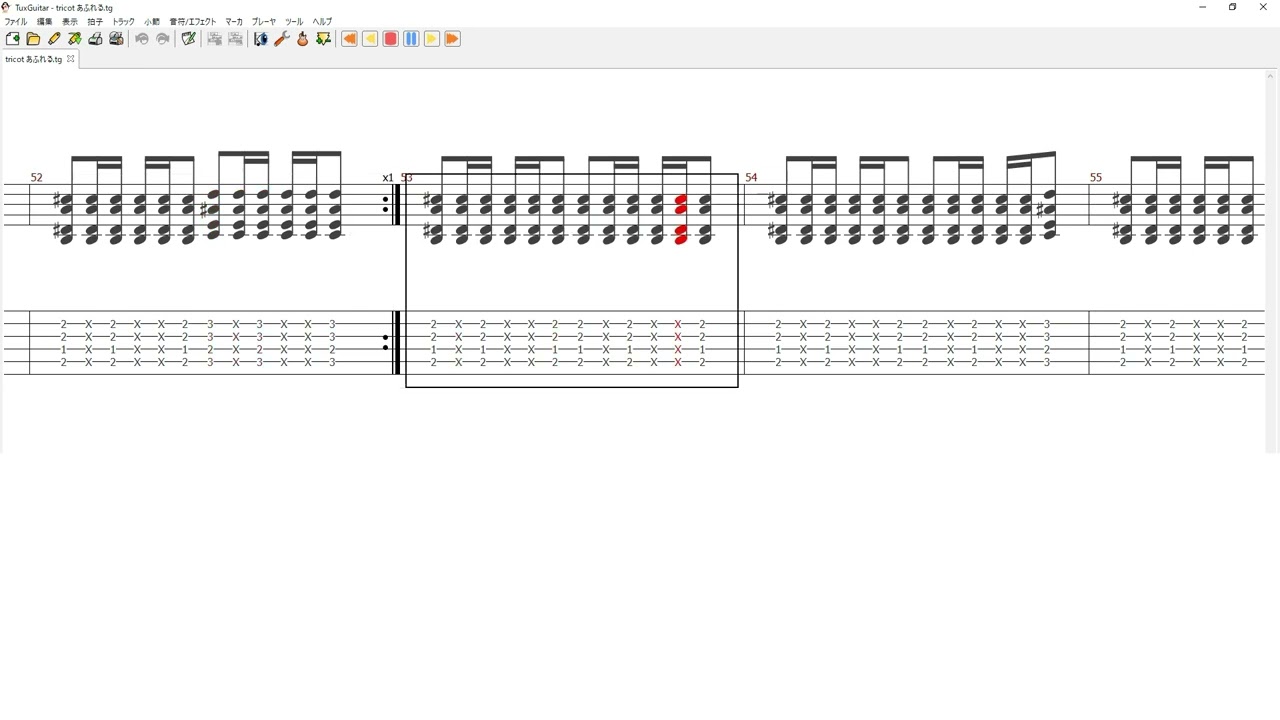Close the tricot あふれる.tg tab

click(70, 59)
